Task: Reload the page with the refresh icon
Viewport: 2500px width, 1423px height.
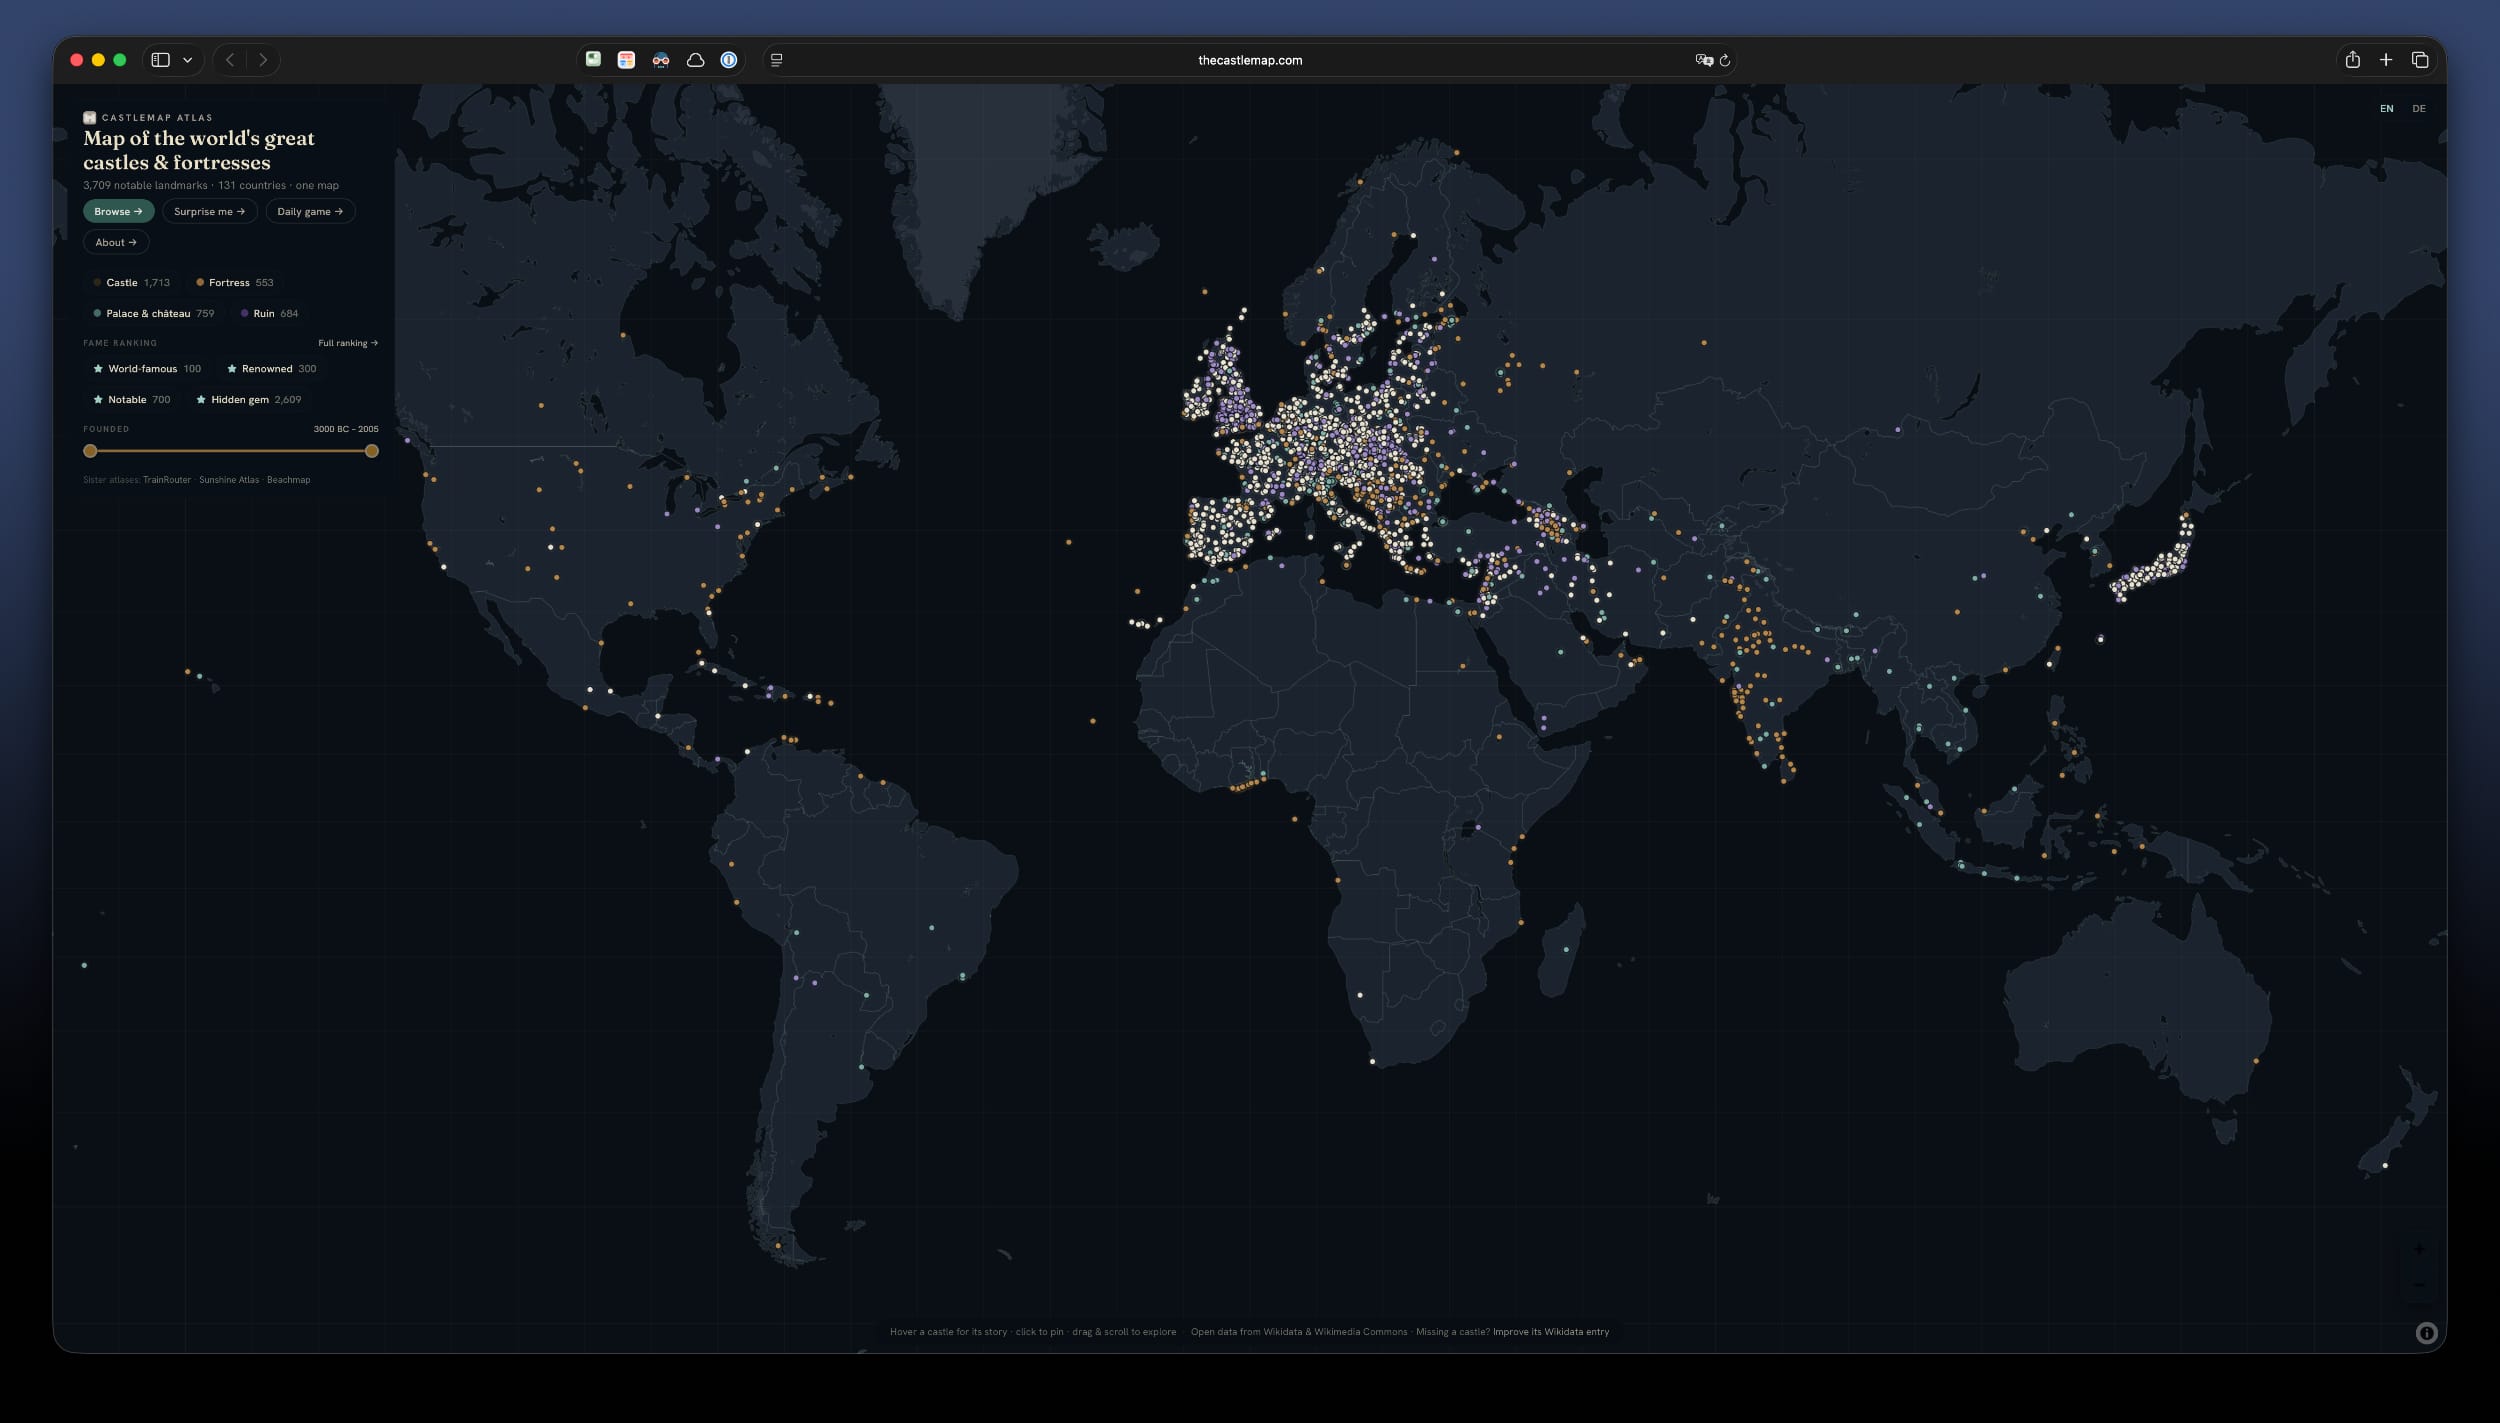Action: click(x=1725, y=60)
